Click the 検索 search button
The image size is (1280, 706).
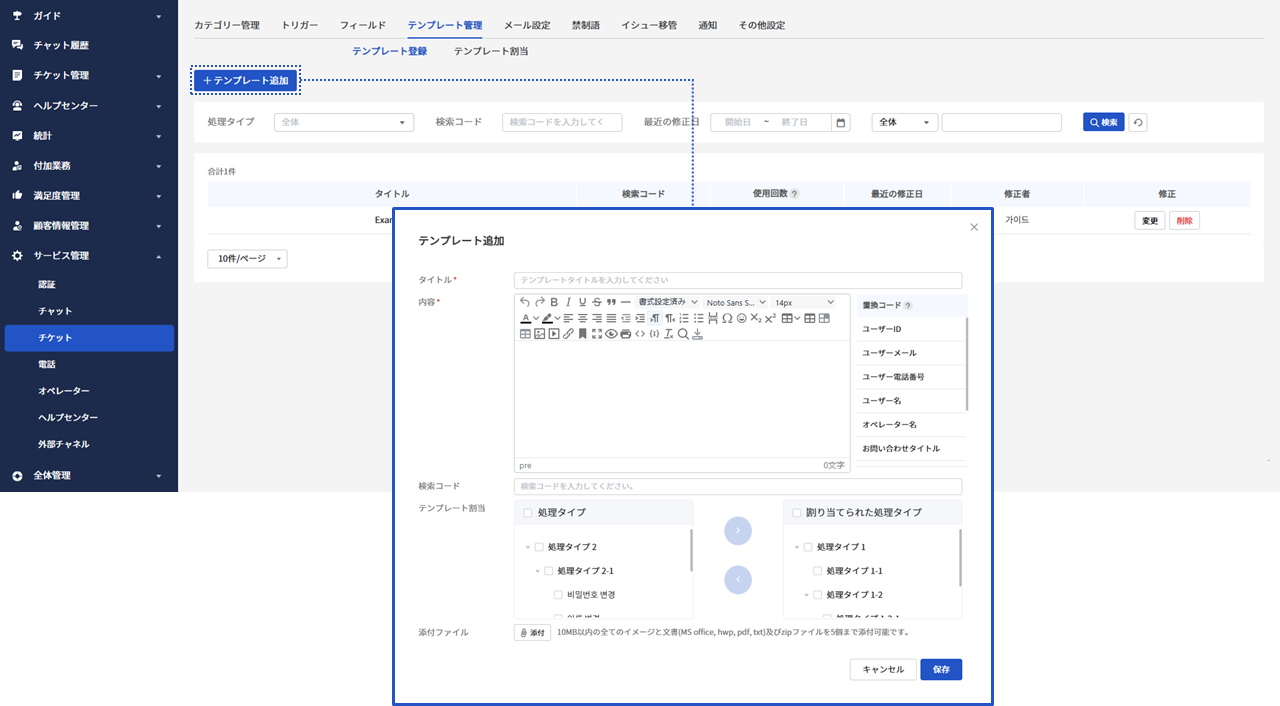click(1104, 122)
